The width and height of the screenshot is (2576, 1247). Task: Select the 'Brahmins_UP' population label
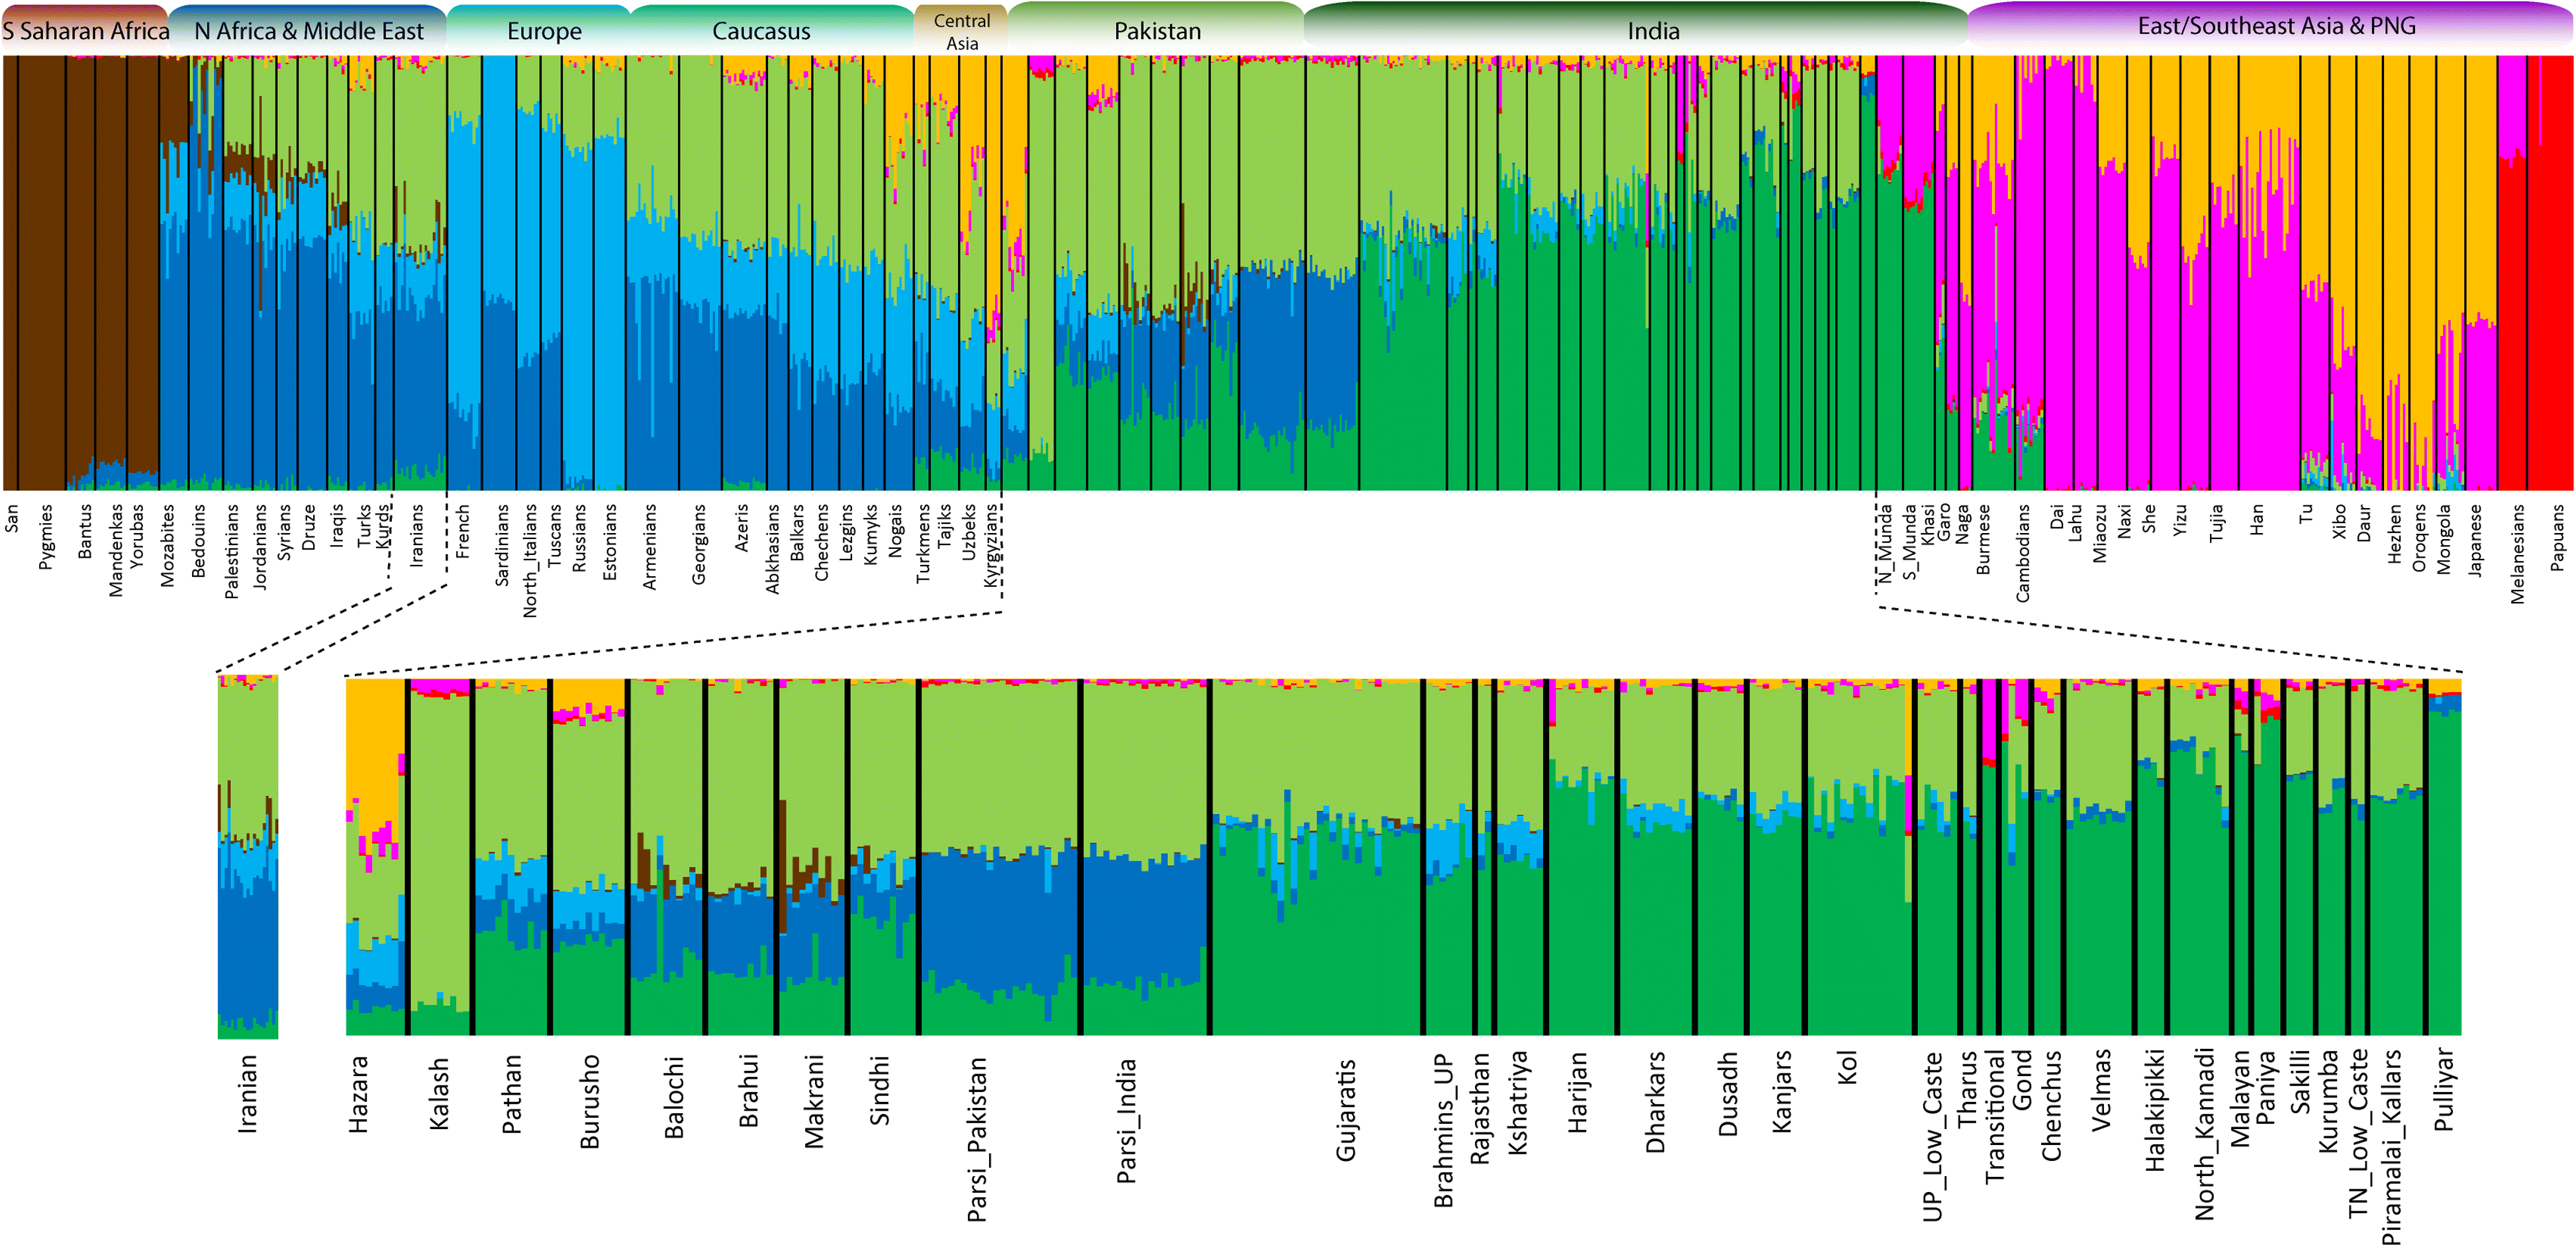coord(1443,1130)
